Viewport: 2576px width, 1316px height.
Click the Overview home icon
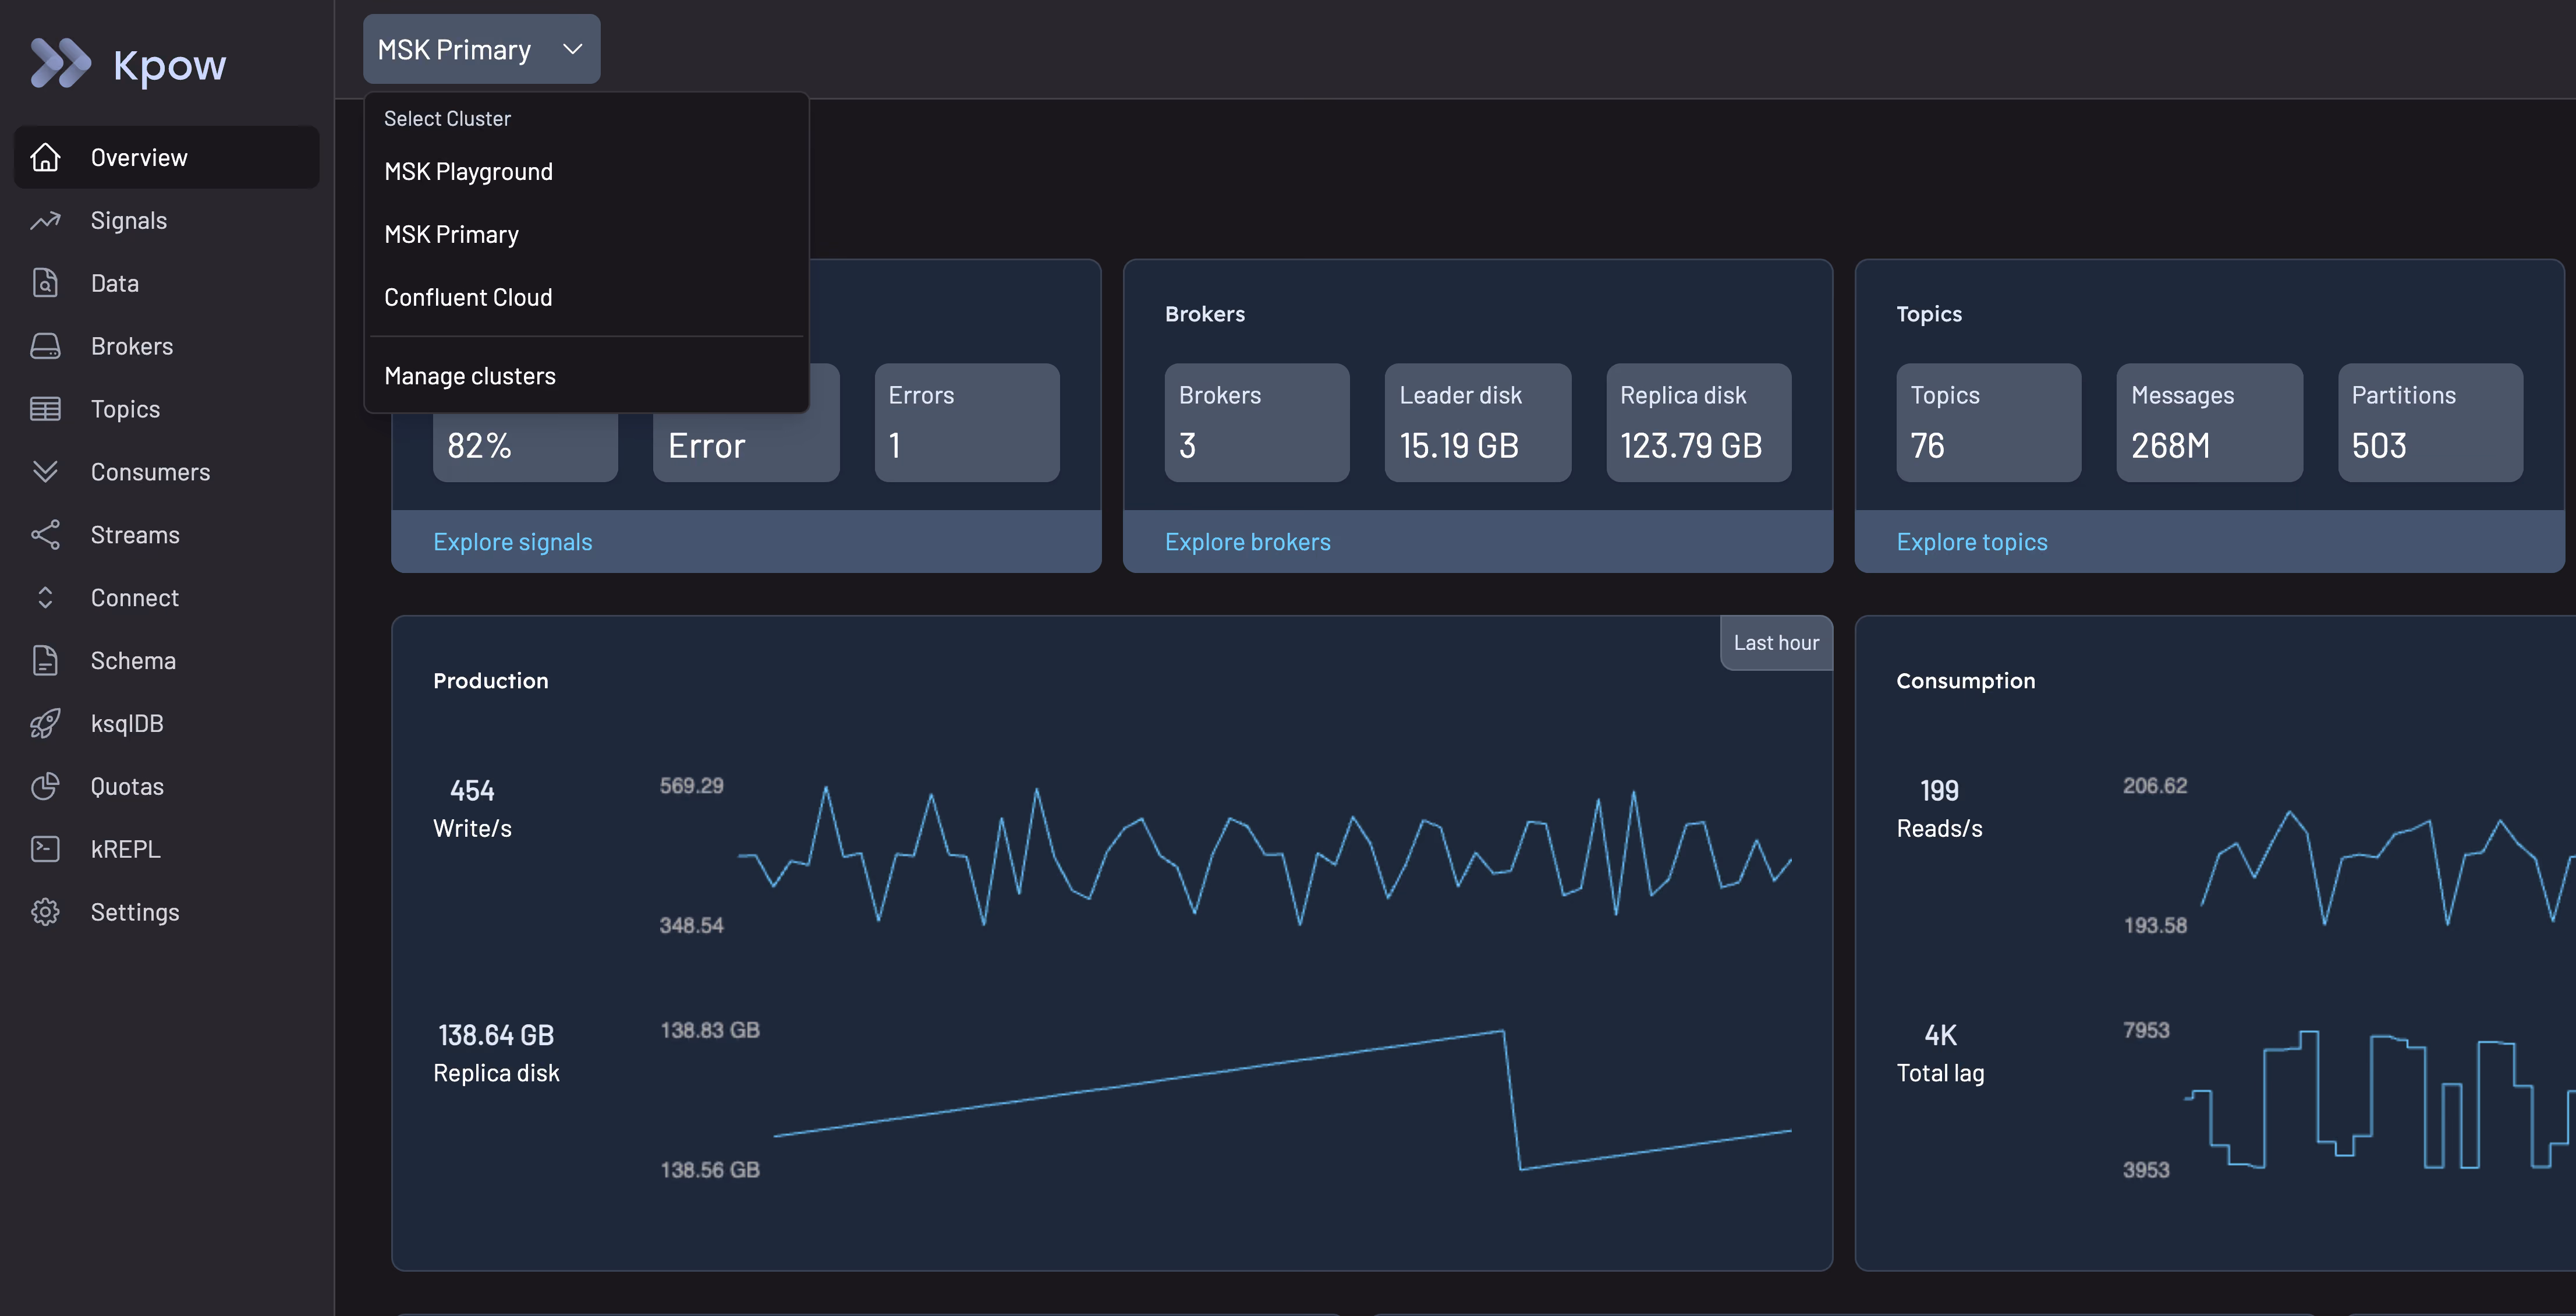[45, 157]
